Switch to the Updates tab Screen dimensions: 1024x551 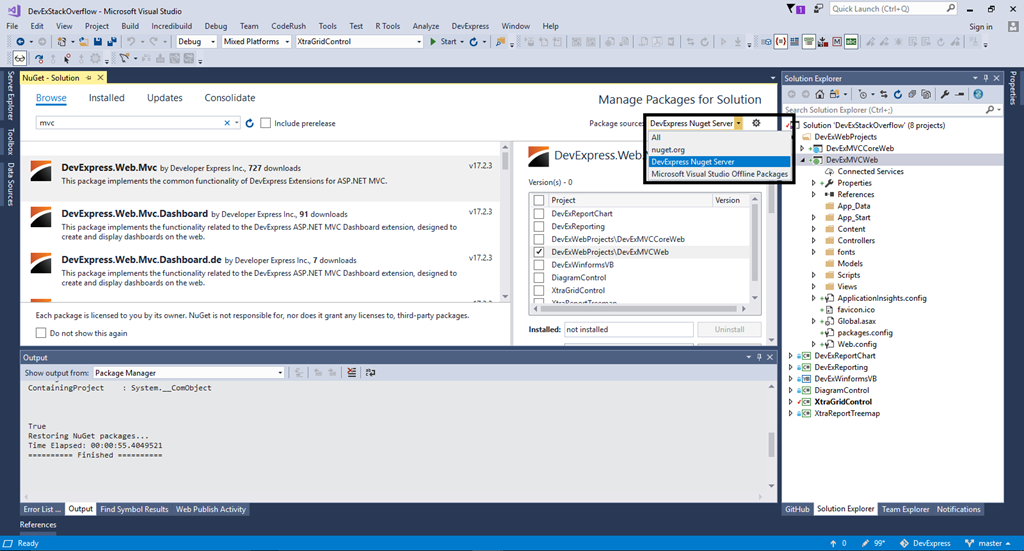pyautogui.click(x=165, y=98)
